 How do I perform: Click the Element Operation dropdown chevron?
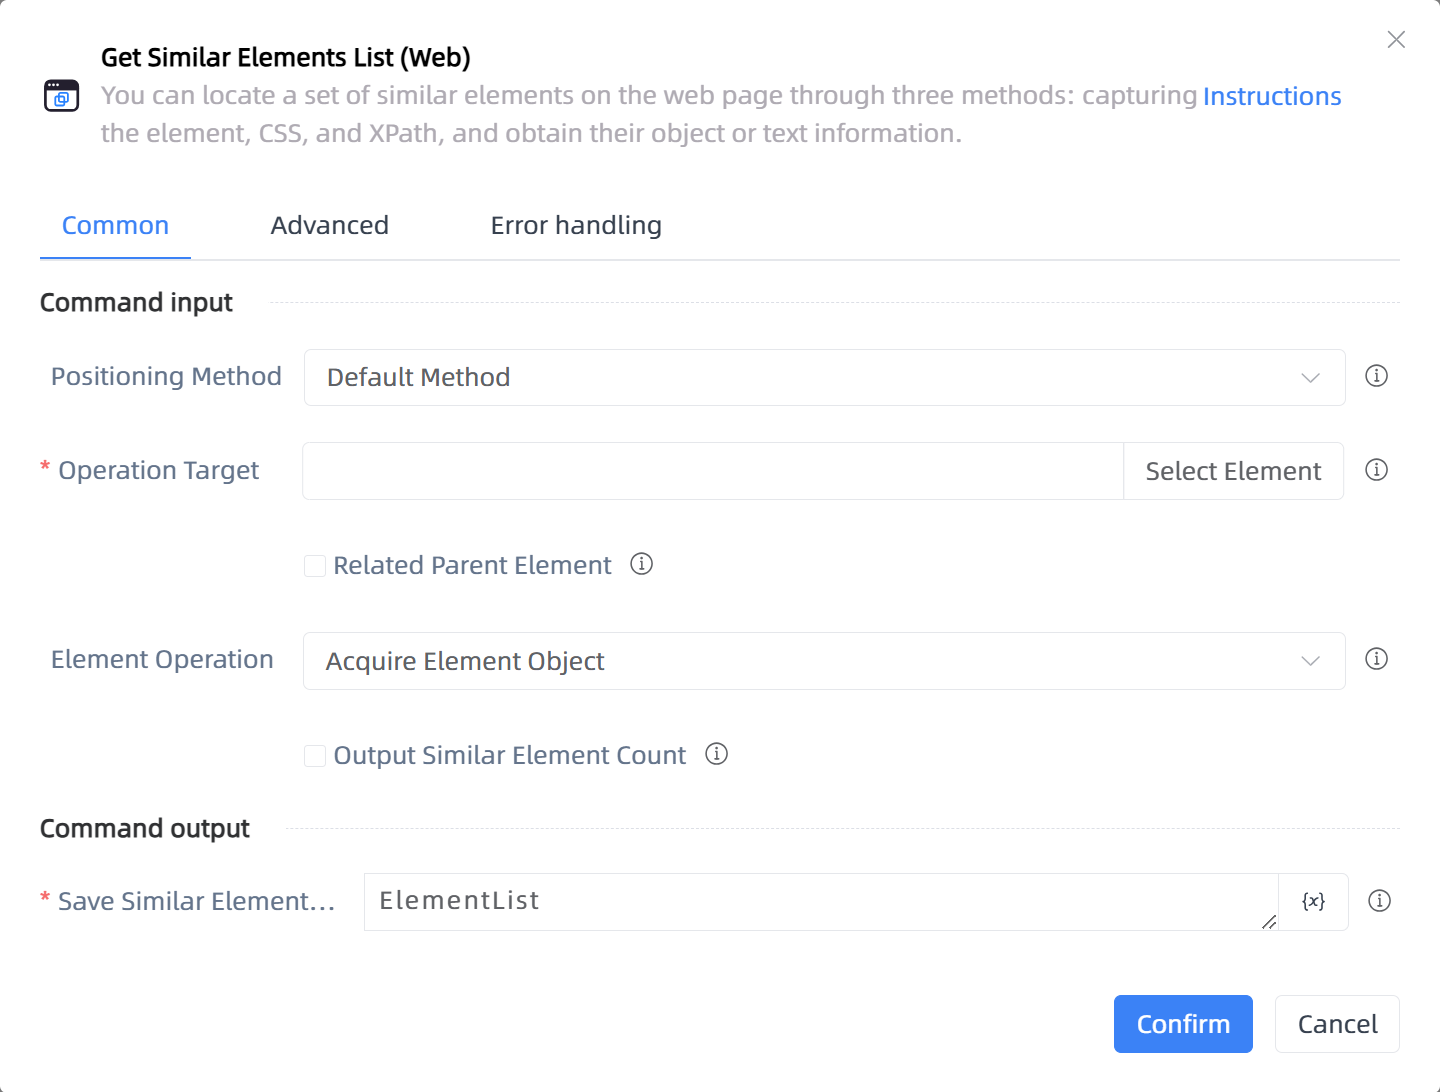(x=1310, y=661)
